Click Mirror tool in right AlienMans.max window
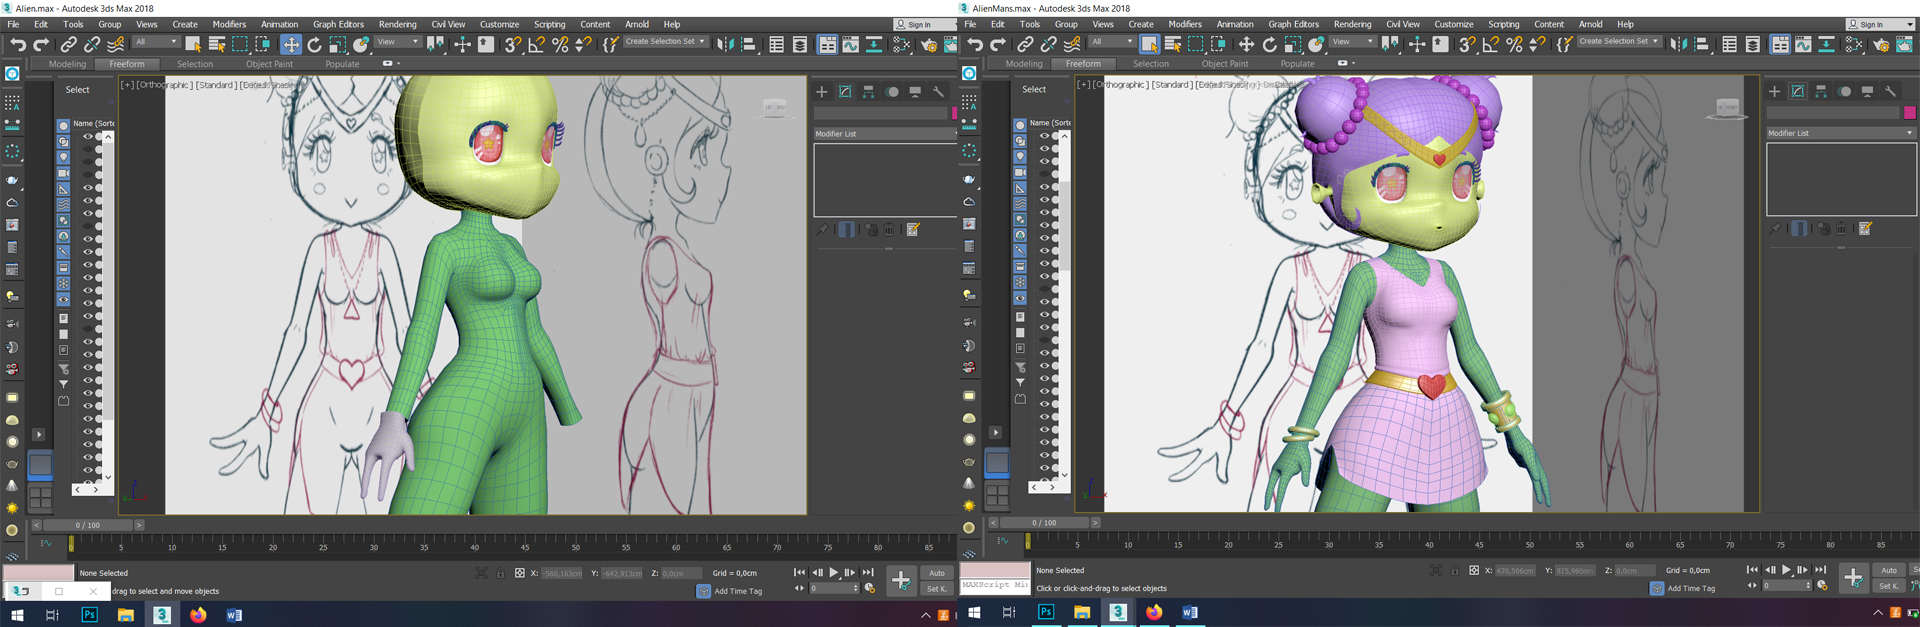 click(1678, 44)
